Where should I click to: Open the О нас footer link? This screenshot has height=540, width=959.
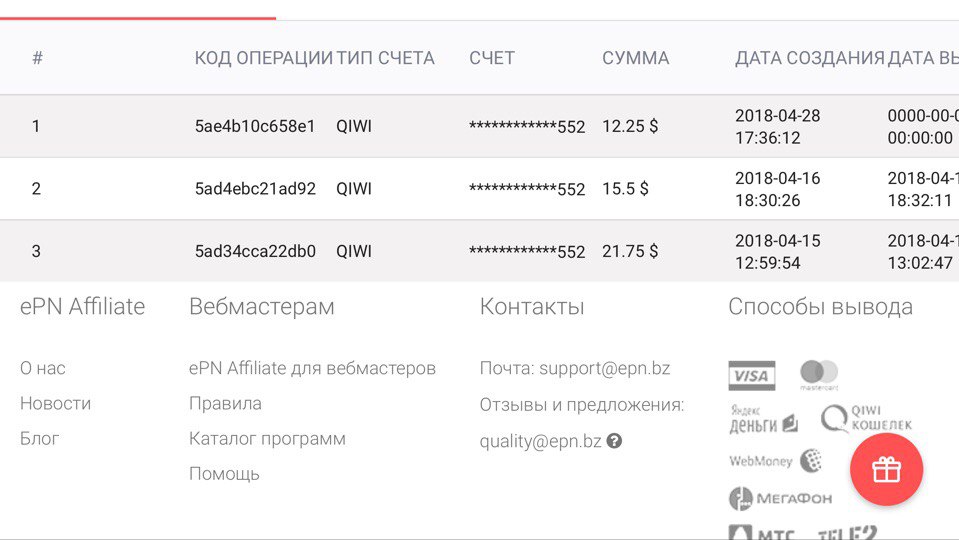point(43,368)
